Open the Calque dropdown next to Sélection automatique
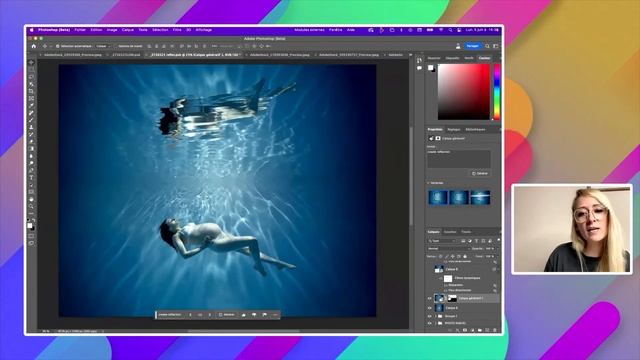 104,46
